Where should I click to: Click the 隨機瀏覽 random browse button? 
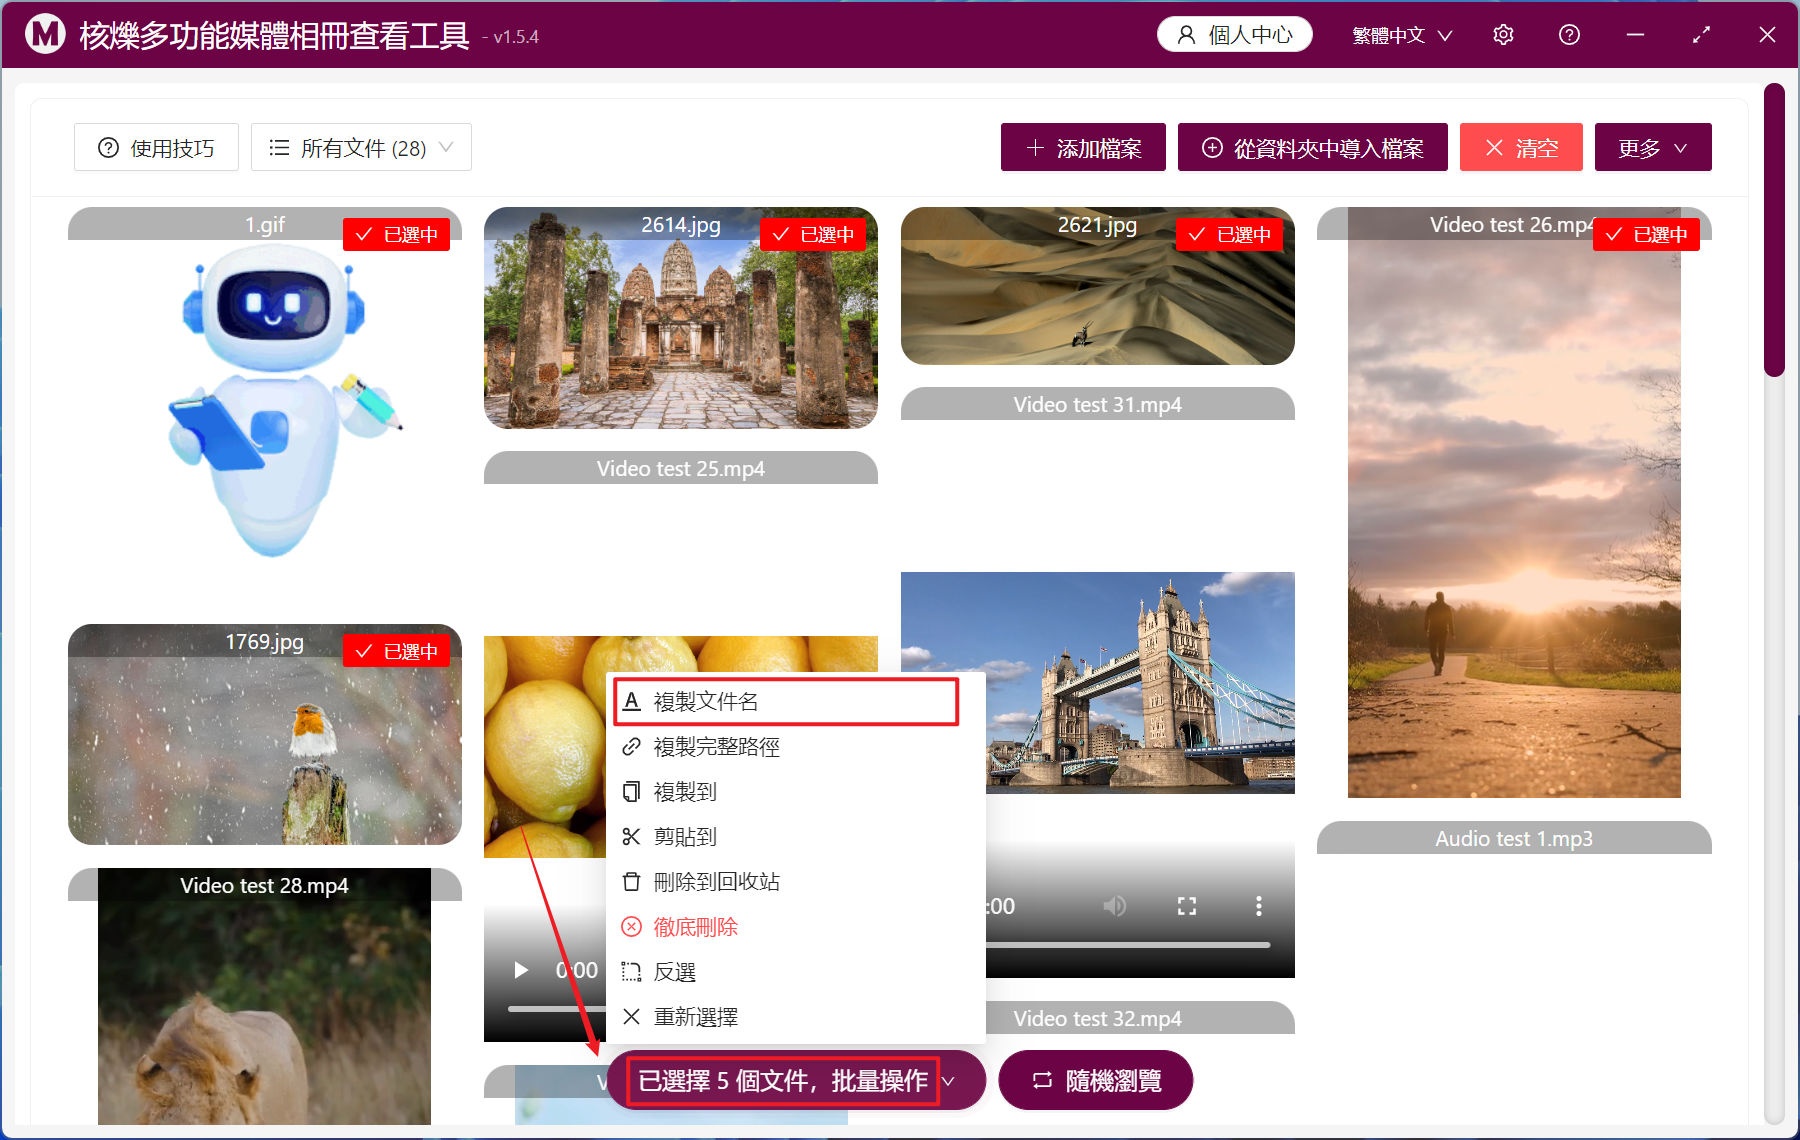[x=1096, y=1081]
